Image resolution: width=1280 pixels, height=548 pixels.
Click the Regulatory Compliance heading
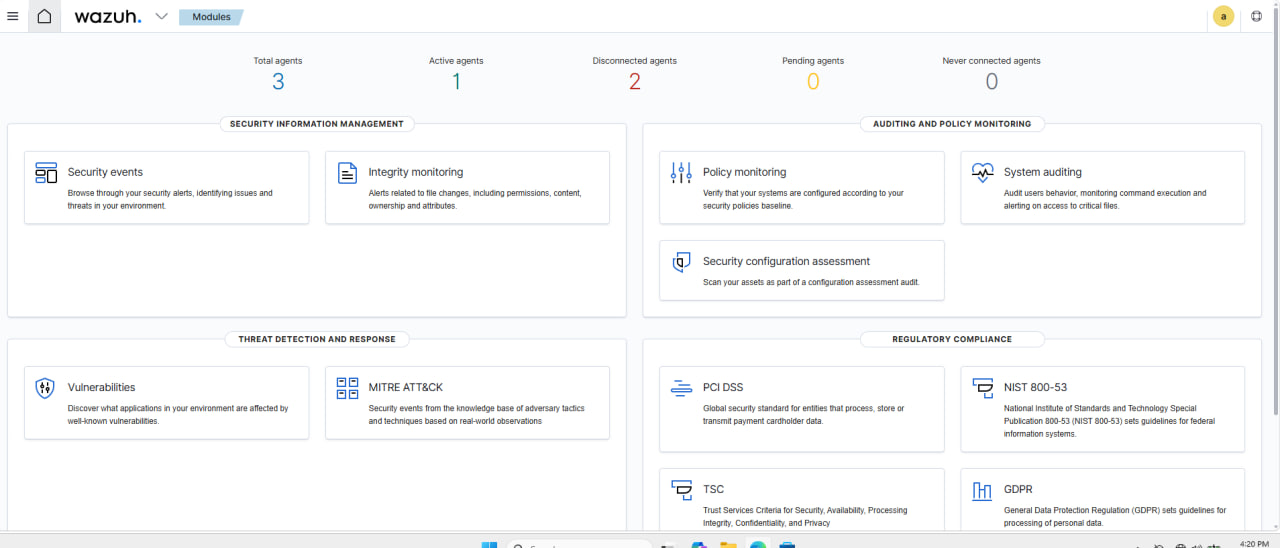point(952,339)
